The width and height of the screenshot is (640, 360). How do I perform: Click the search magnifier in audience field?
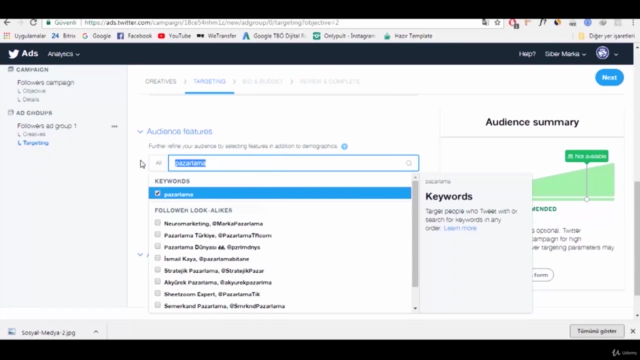pyautogui.click(x=409, y=163)
